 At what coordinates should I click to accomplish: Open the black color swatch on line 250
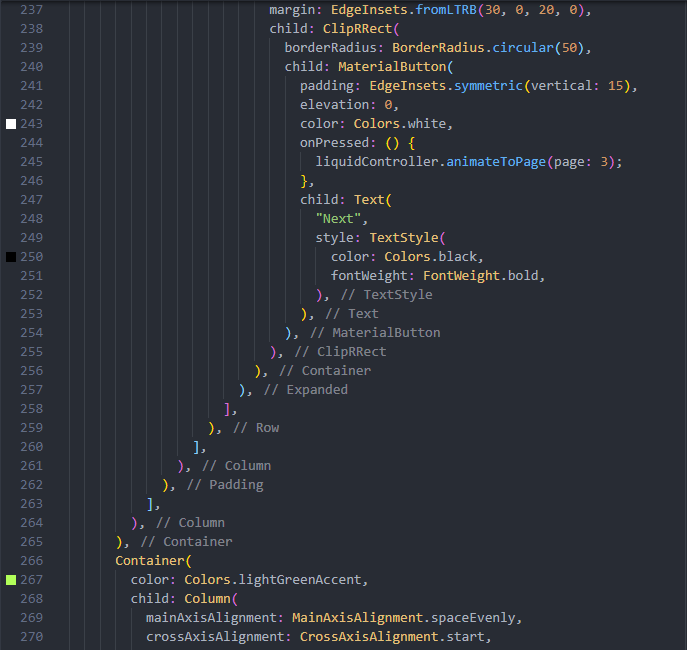11,257
